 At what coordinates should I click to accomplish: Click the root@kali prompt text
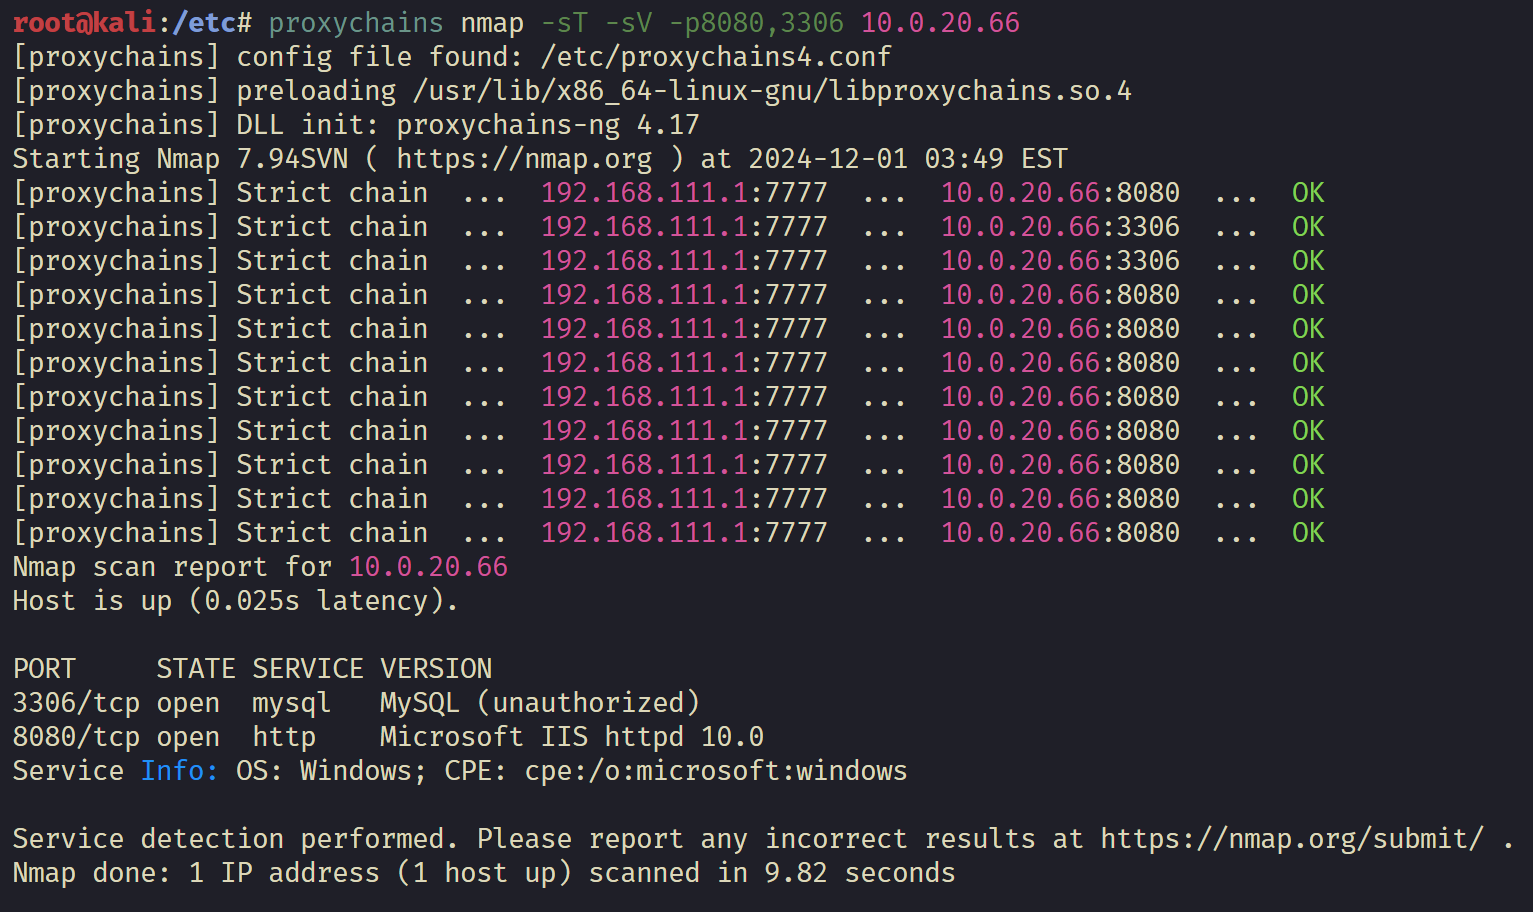click(x=84, y=23)
